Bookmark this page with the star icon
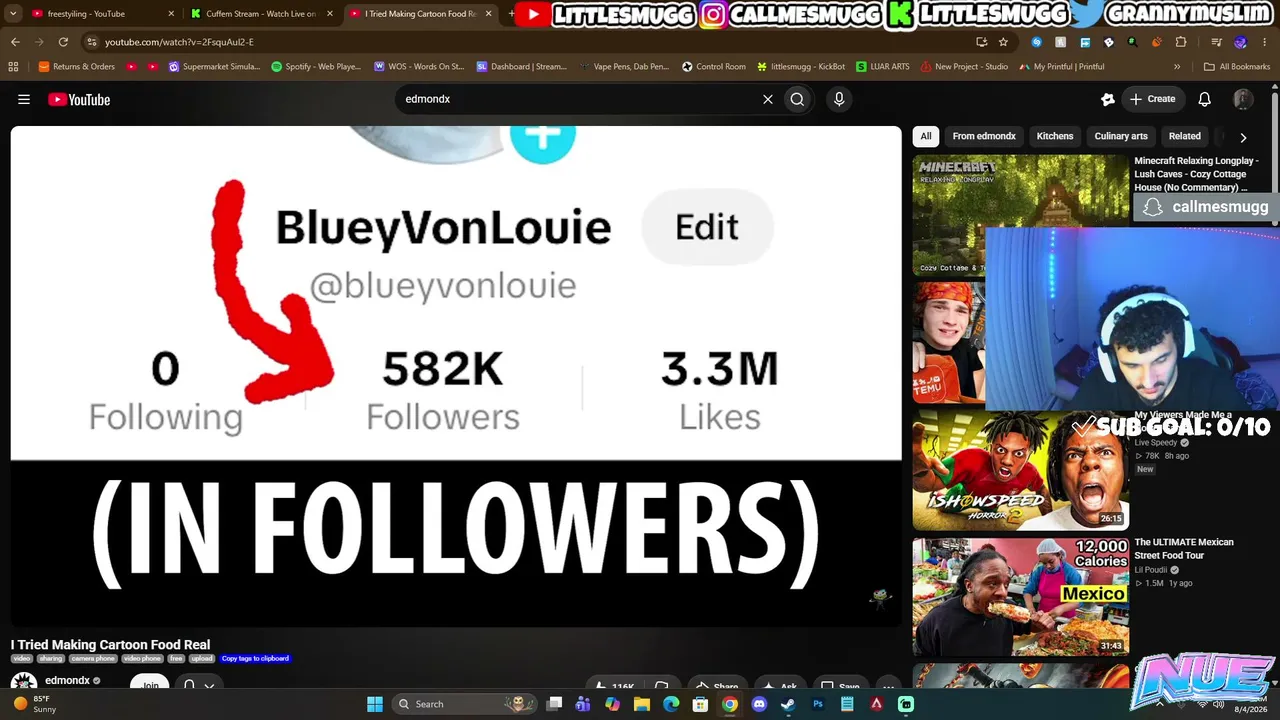The height and width of the screenshot is (720, 1280). [1003, 42]
